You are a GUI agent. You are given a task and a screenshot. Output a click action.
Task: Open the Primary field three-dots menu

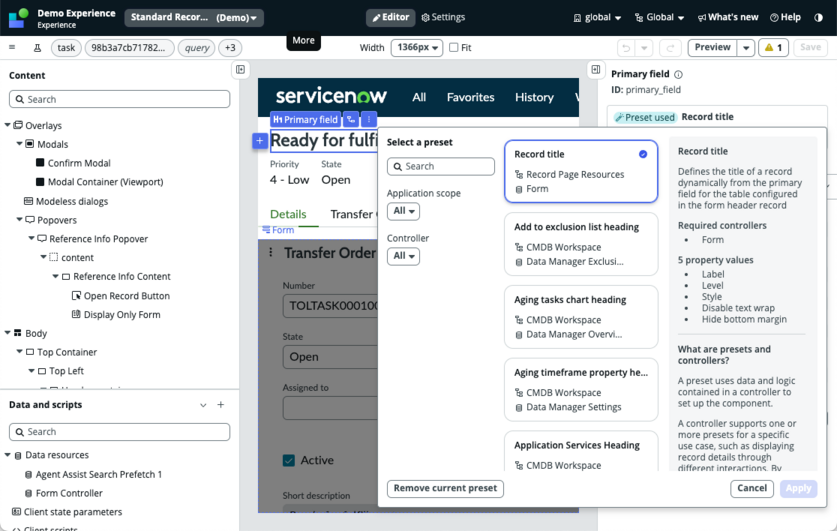369,120
